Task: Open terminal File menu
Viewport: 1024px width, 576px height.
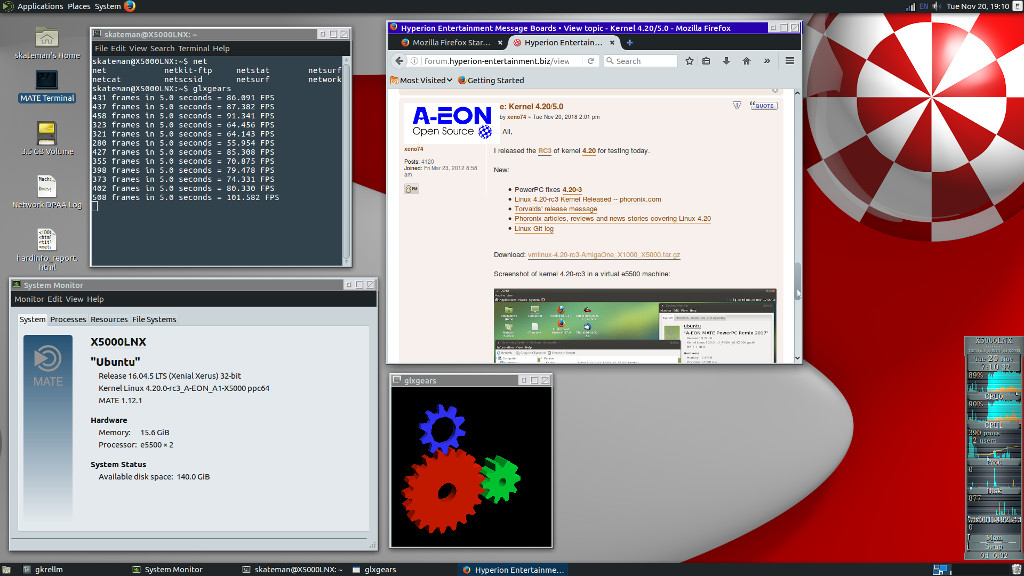Action: [x=101, y=48]
